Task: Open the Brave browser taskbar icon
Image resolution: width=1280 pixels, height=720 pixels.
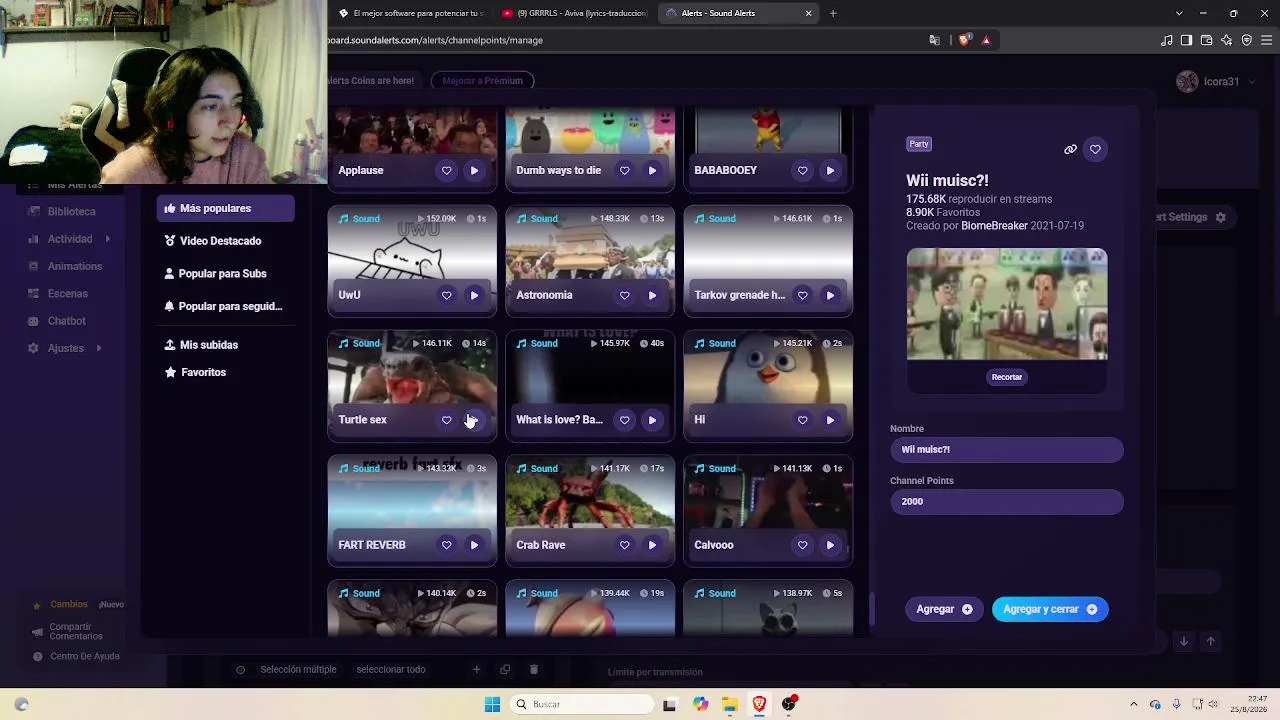Action: 759,704
